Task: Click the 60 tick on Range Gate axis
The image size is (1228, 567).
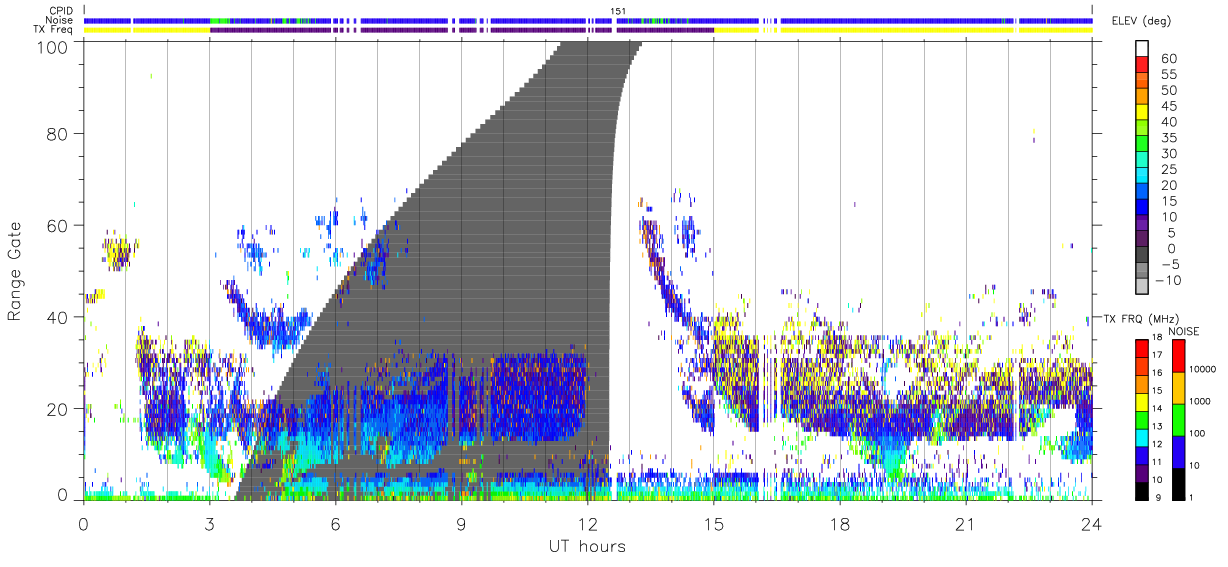Action: point(58,225)
